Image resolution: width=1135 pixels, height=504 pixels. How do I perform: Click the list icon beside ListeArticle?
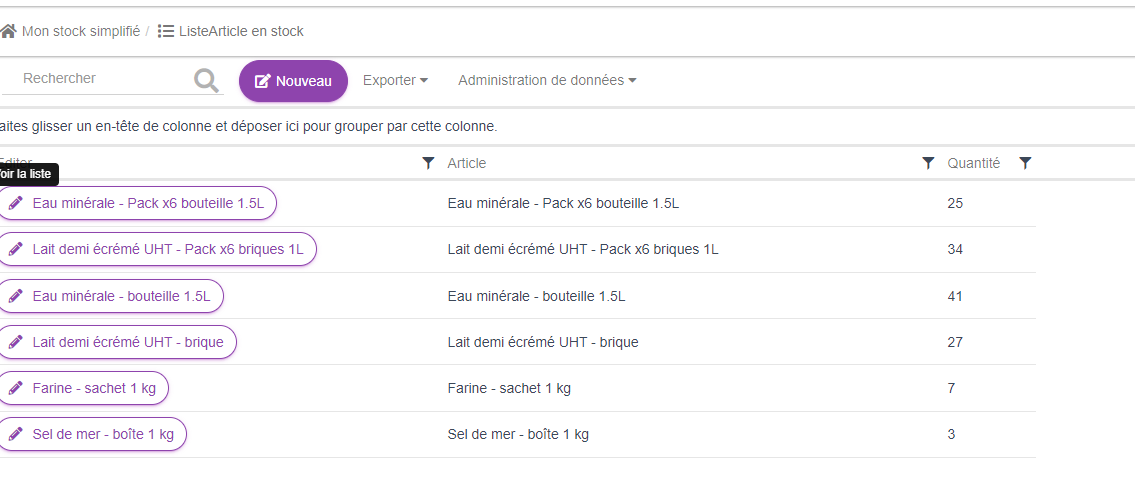pyautogui.click(x=166, y=31)
